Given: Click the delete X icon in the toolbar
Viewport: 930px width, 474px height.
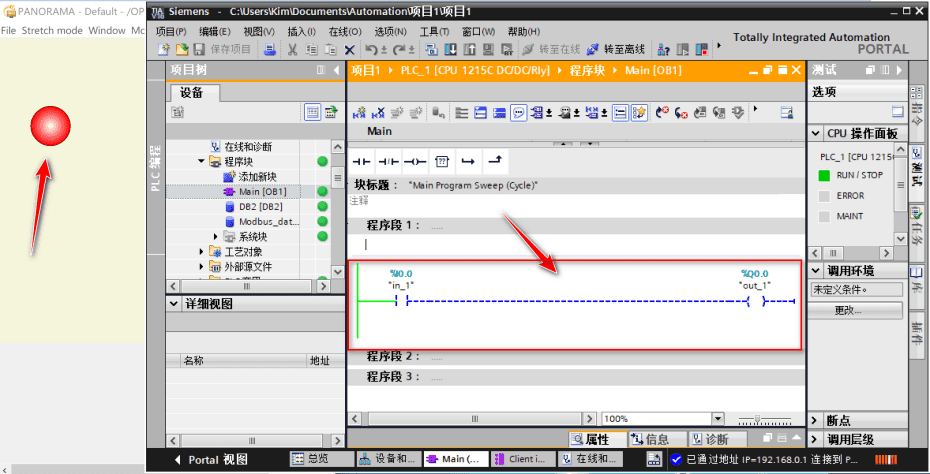Looking at the screenshot, I should point(349,49).
